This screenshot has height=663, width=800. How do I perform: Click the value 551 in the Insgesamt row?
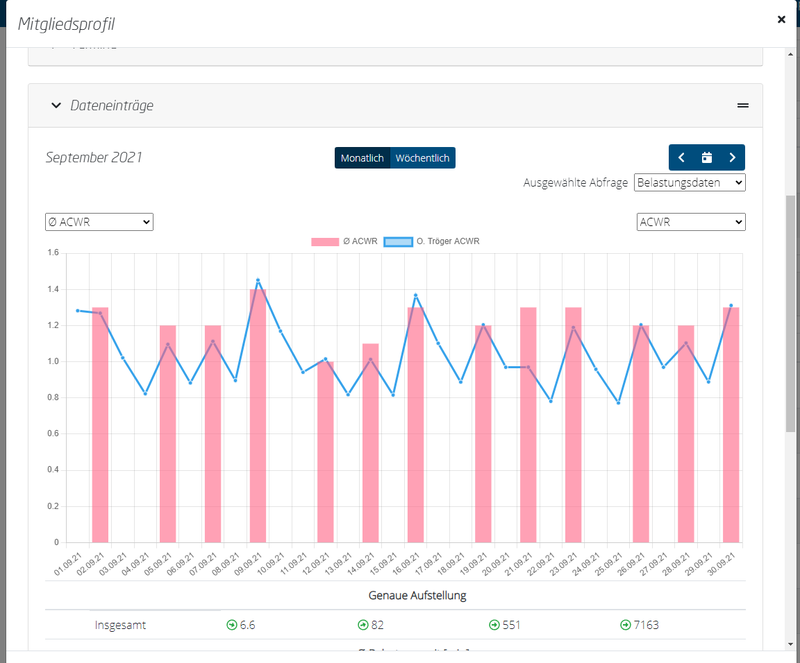tap(511, 625)
